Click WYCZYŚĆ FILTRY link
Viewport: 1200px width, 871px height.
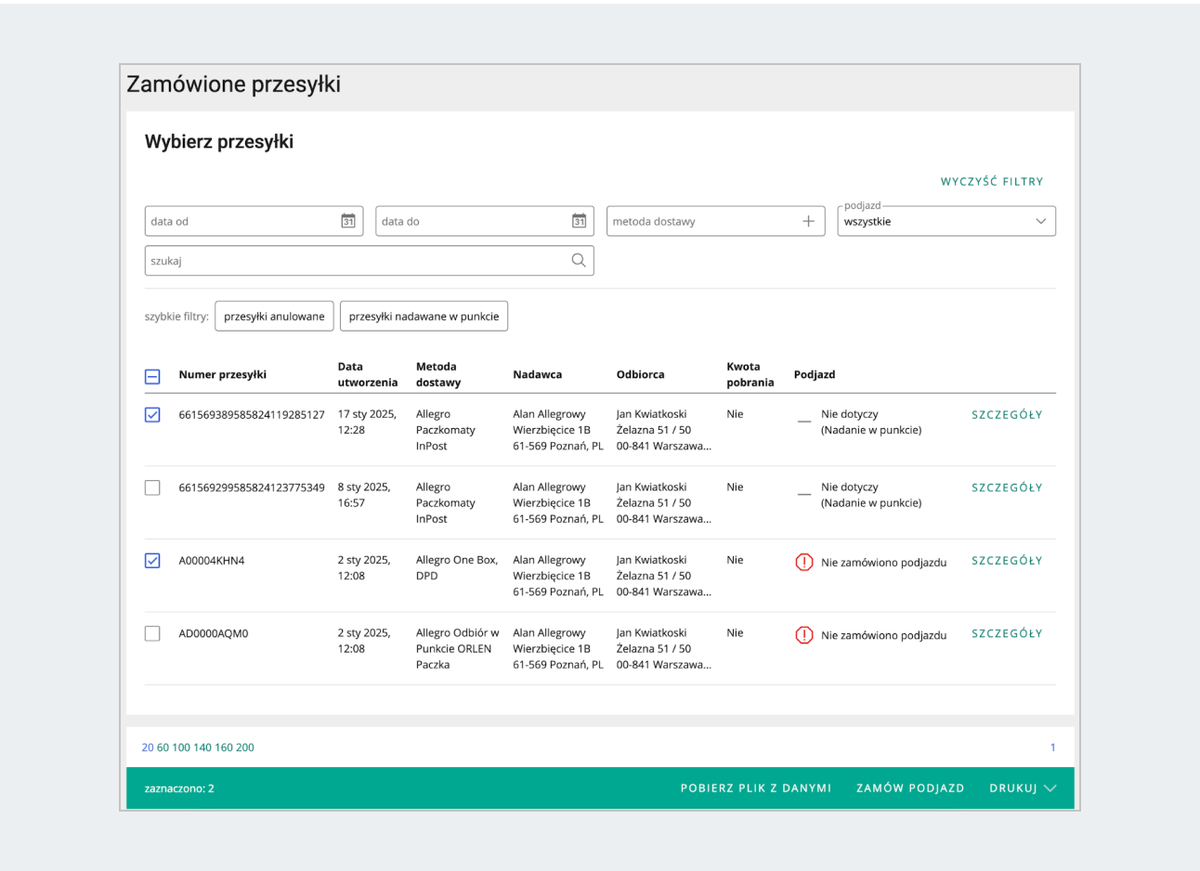point(992,182)
